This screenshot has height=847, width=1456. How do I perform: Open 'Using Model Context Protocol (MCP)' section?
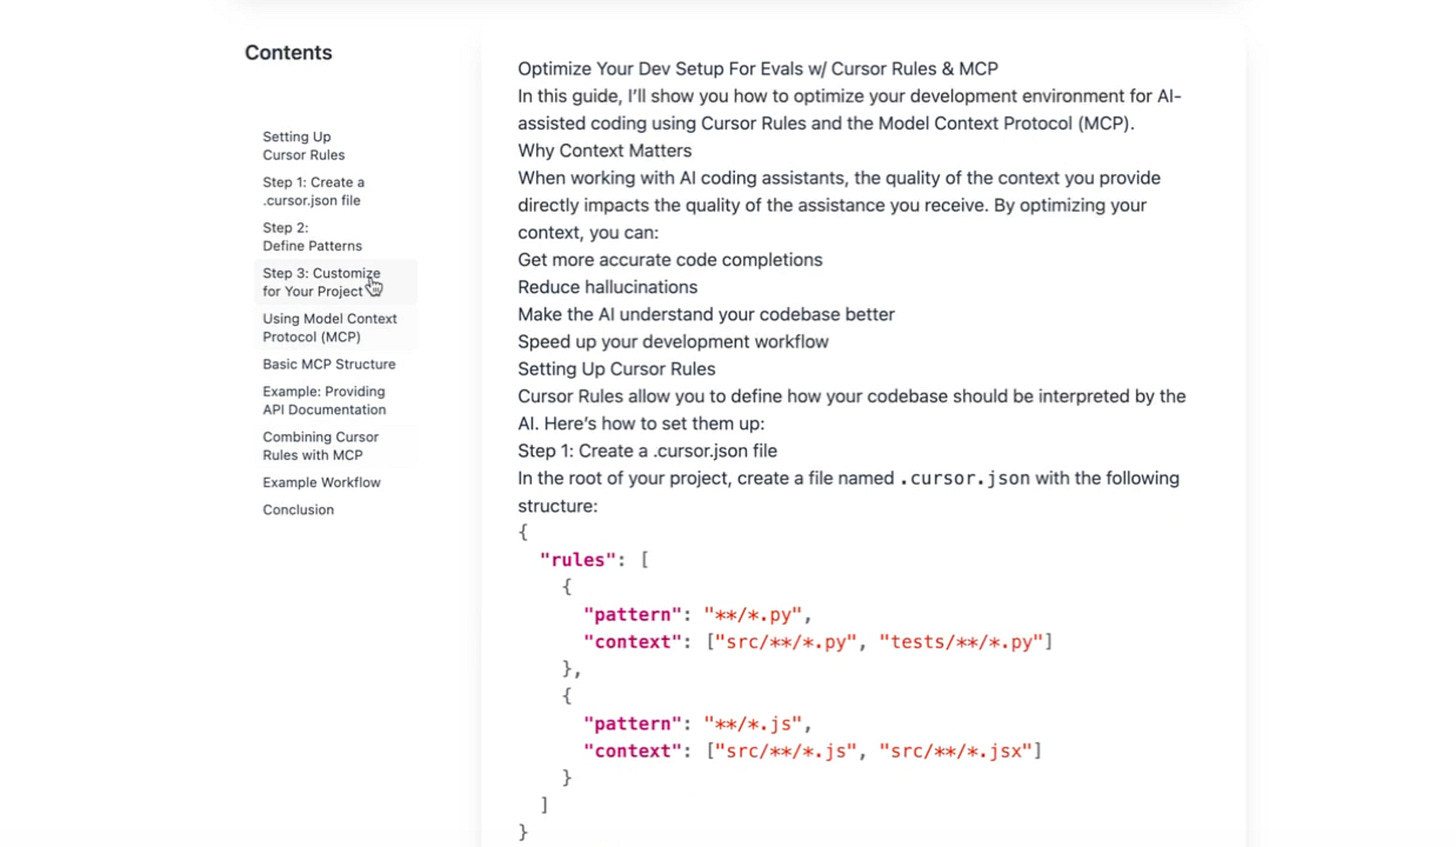click(x=329, y=328)
